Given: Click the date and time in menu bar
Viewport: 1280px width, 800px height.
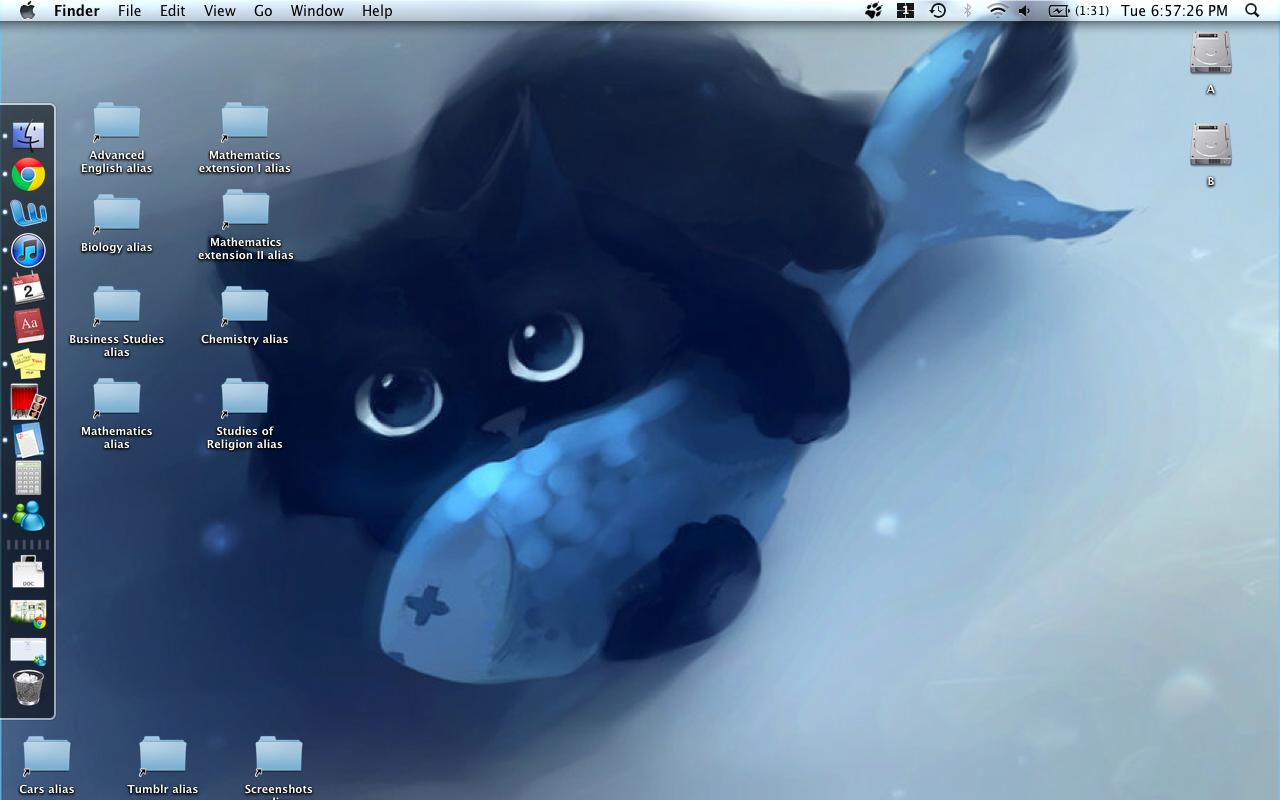Looking at the screenshot, I should pos(1174,10).
